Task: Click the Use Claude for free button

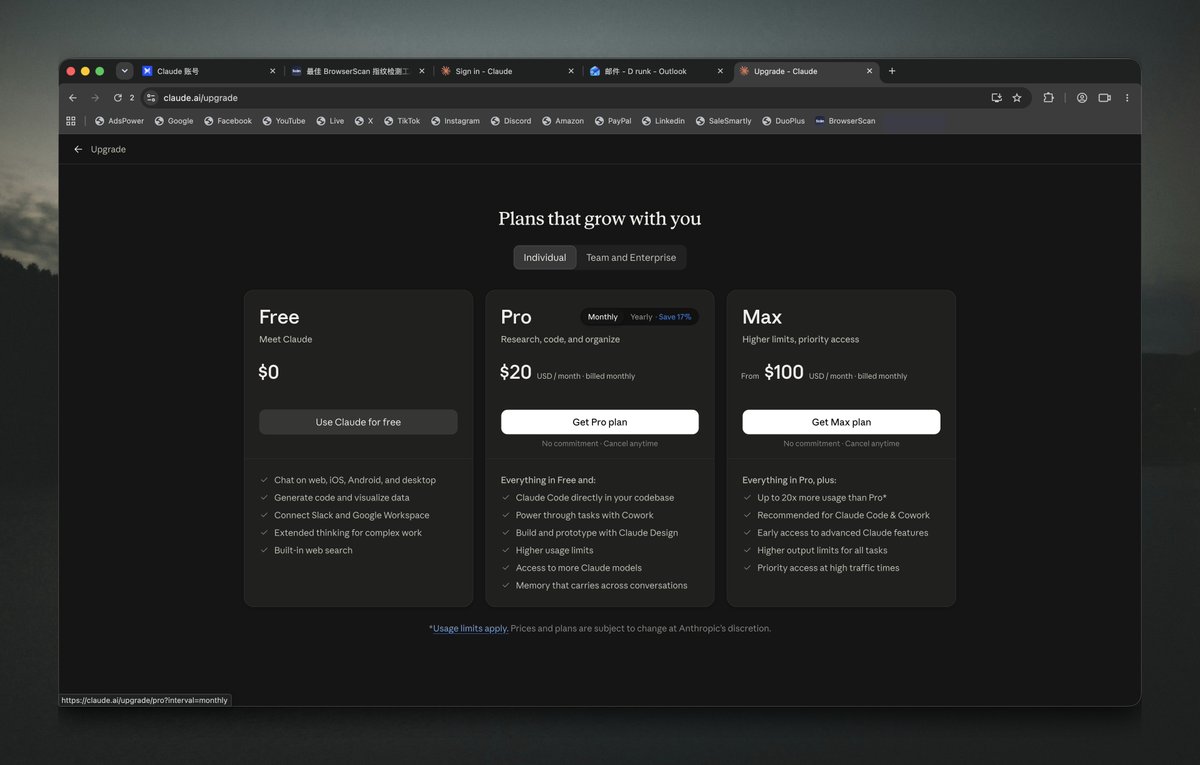Action: [358, 422]
